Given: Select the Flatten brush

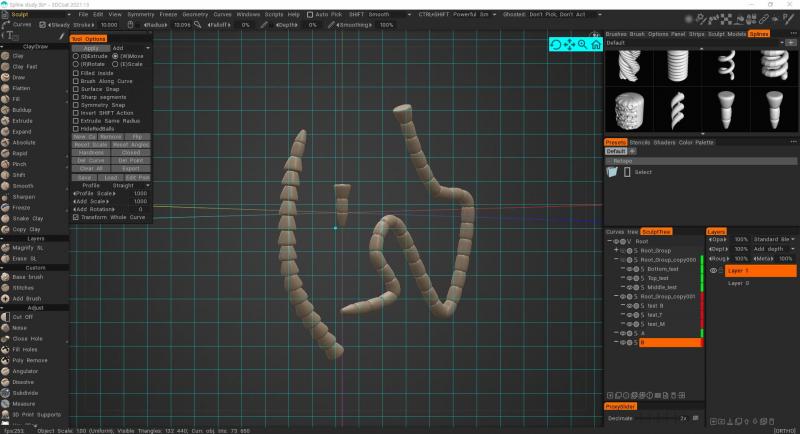Looking at the screenshot, I should [x=23, y=88].
